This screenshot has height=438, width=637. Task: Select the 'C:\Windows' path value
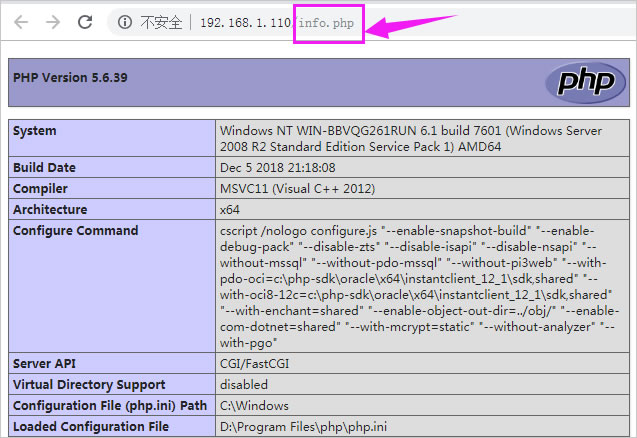[x=254, y=405]
